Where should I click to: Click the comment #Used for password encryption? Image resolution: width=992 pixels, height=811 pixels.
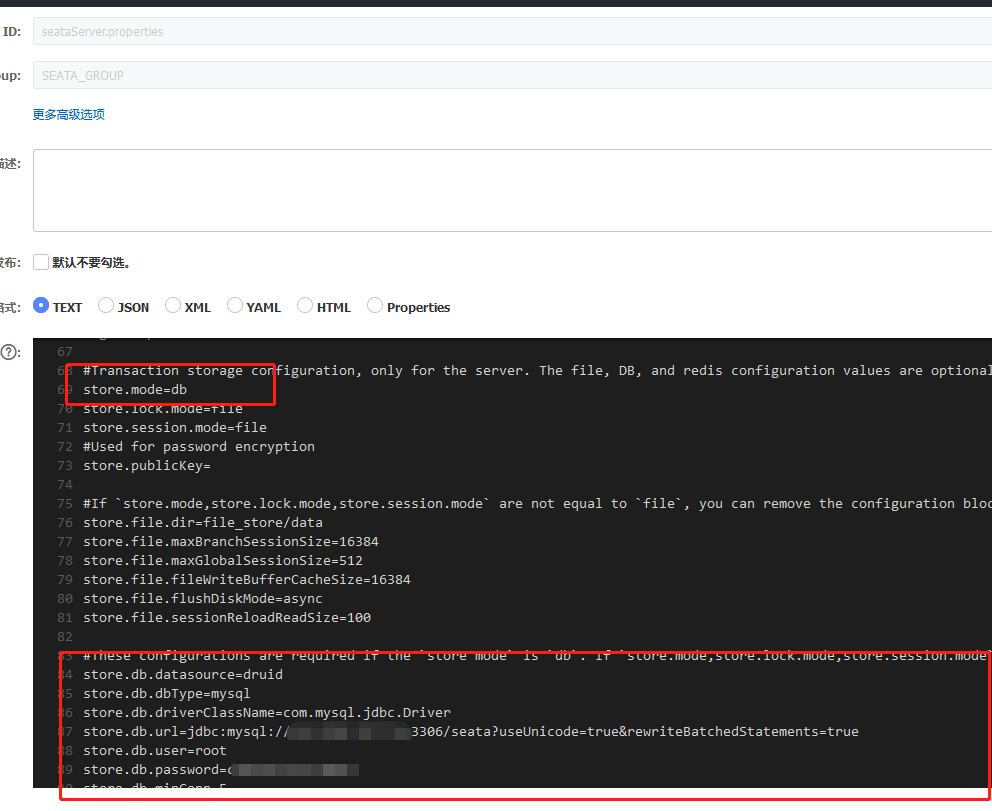pyautogui.click(x=199, y=447)
